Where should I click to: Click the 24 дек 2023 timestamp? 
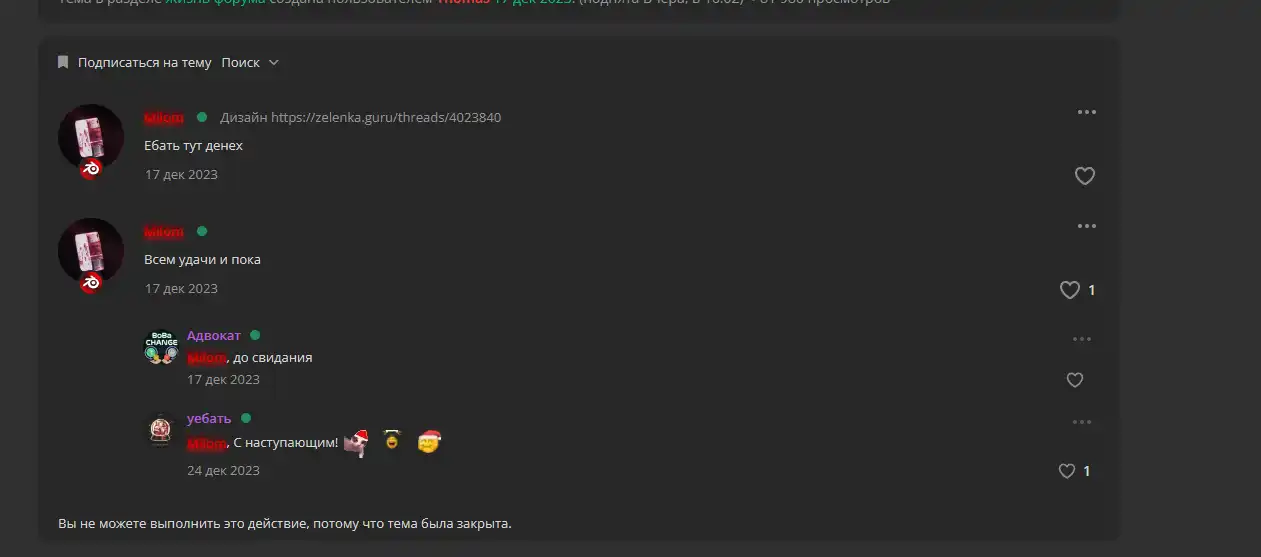coord(223,470)
